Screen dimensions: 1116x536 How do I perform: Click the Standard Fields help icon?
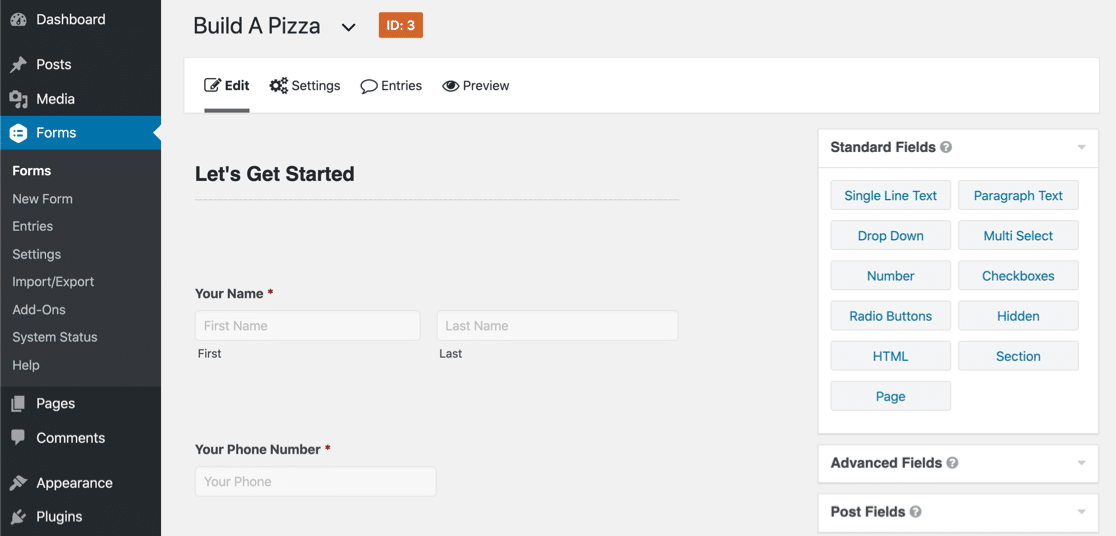coord(946,147)
